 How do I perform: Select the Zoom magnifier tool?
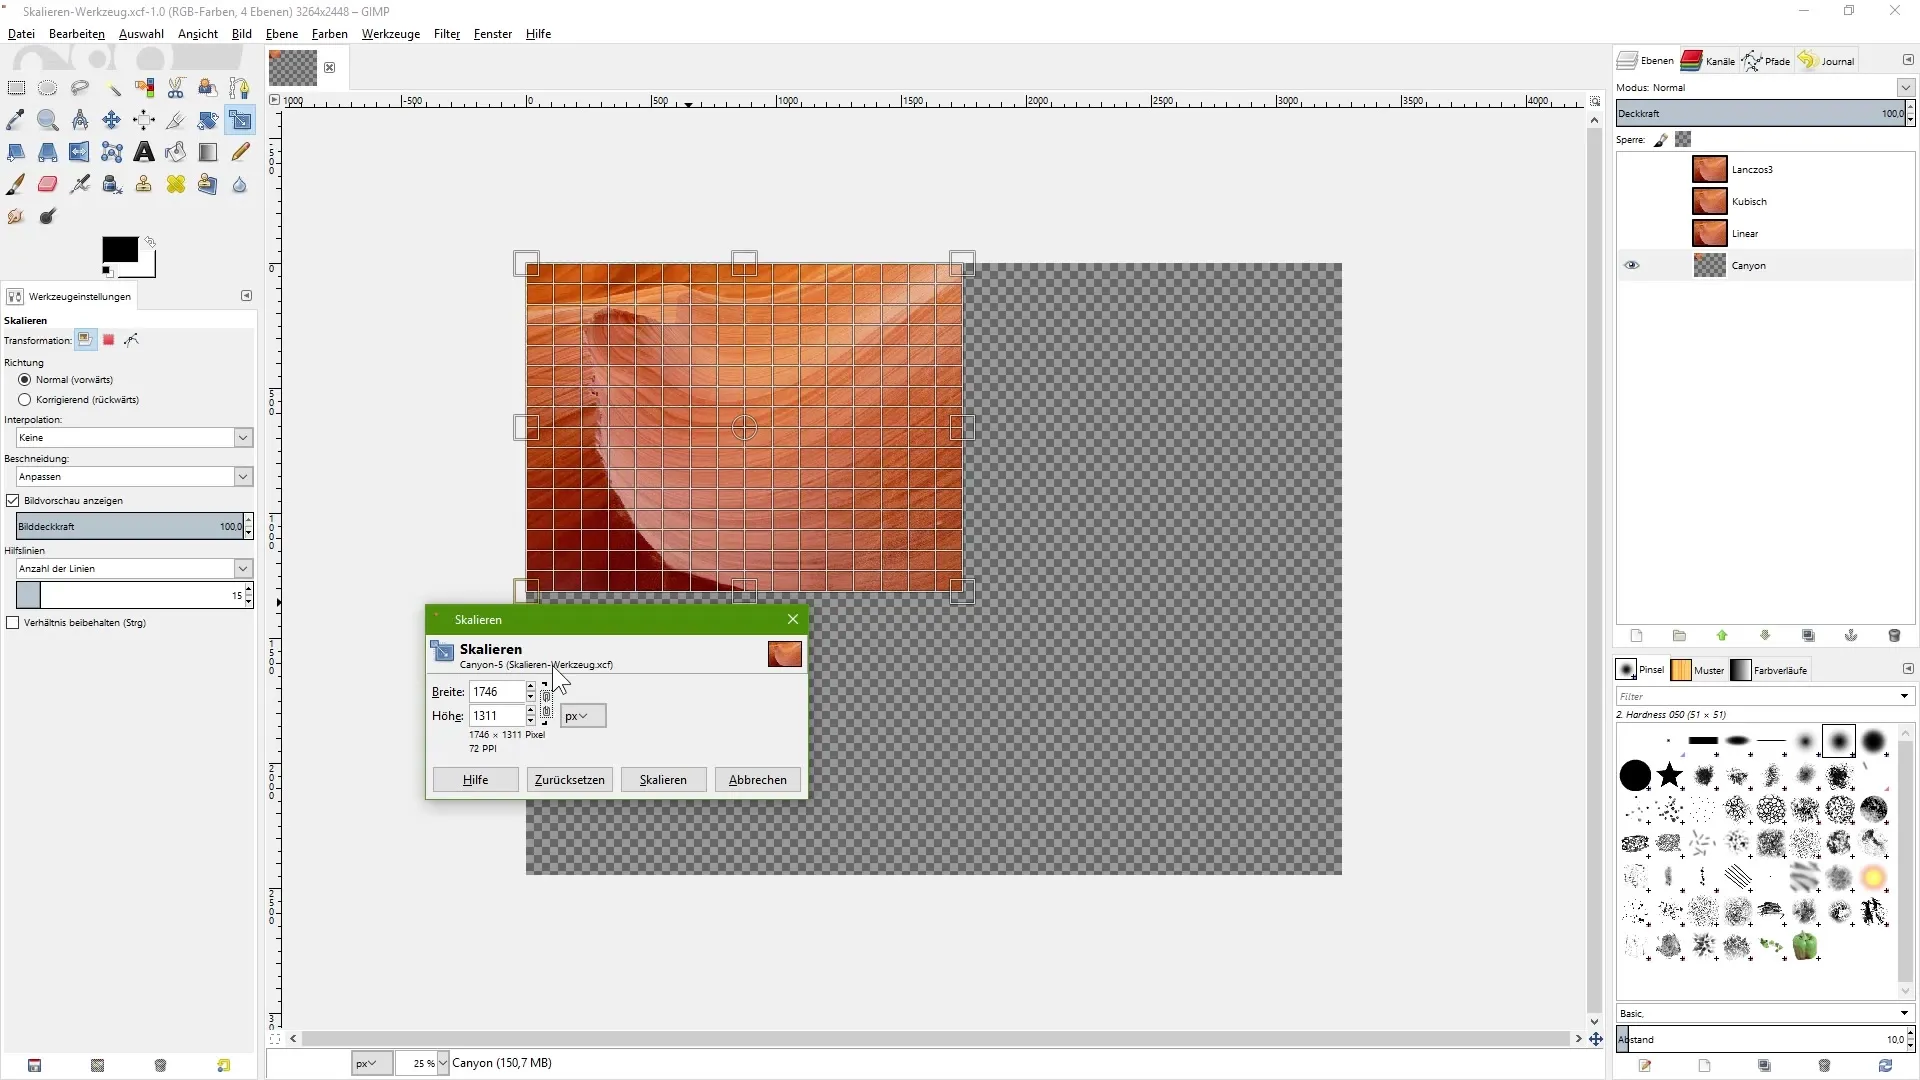click(47, 120)
